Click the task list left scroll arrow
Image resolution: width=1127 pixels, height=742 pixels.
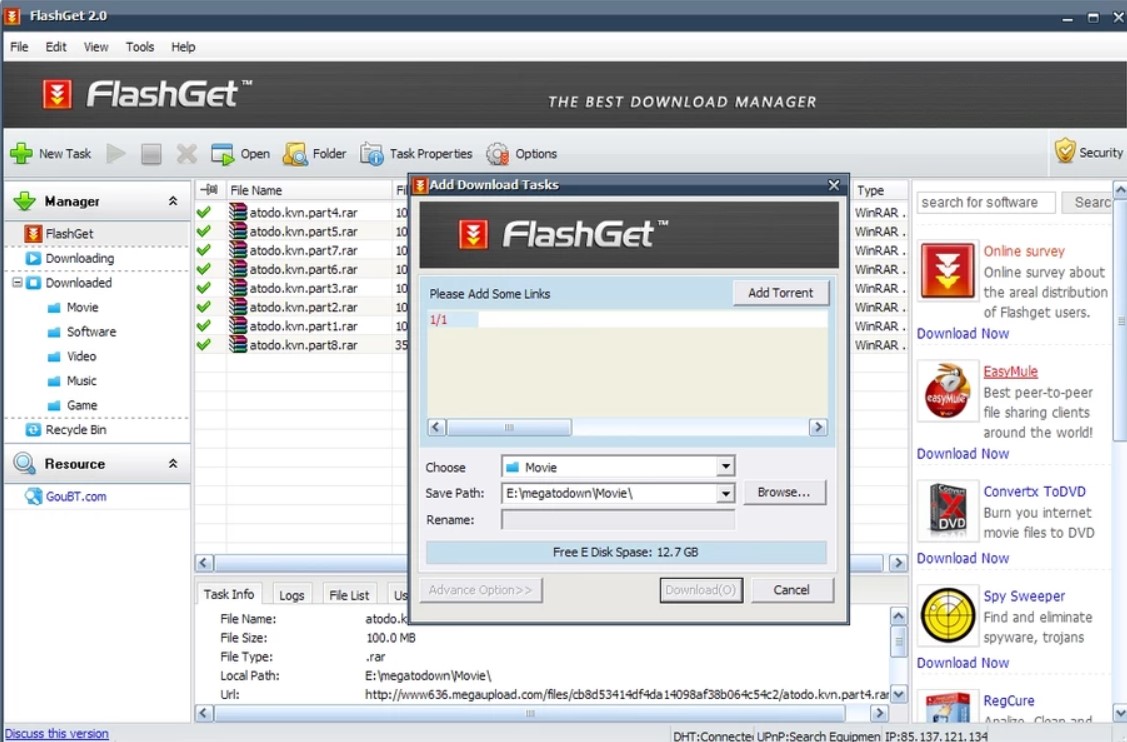204,563
